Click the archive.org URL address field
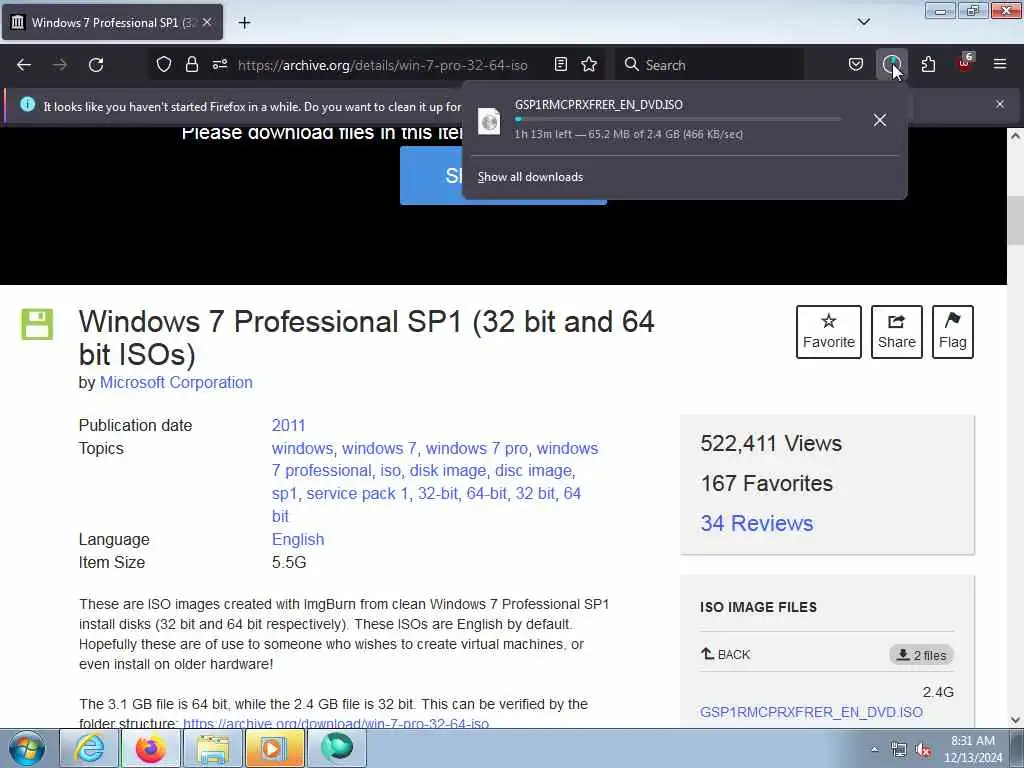This screenshot has height=768, width=1024. [x=383, y=65]
